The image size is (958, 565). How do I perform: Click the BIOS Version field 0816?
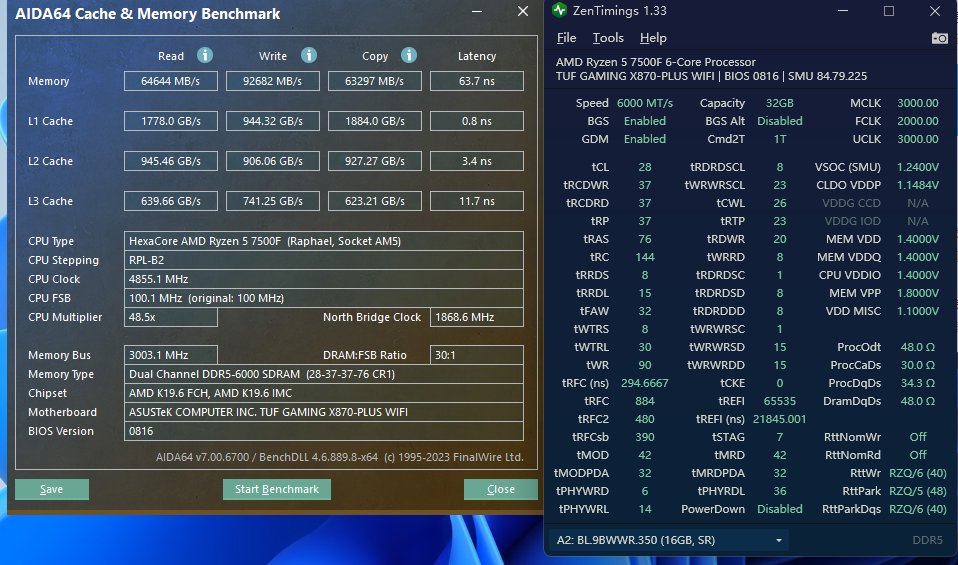click(x=324, y=431)
